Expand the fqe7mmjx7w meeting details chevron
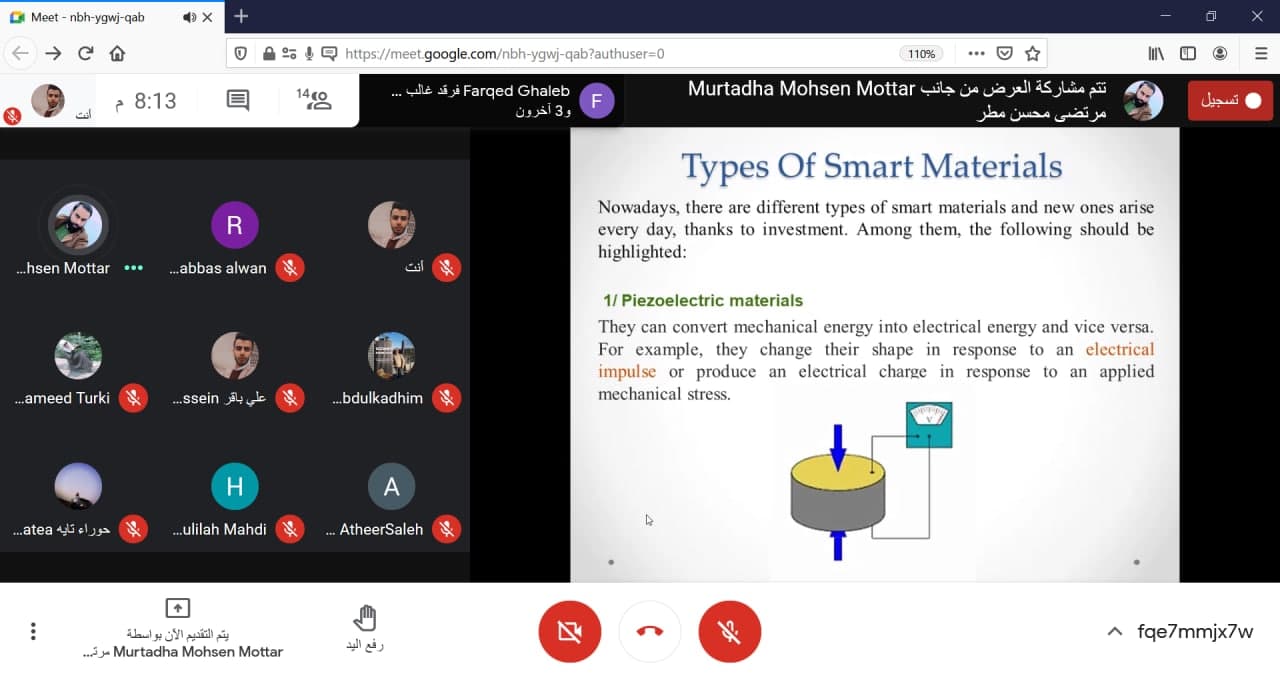The width and height of the screenshot is (1280, 680). [x=1113, y=631]
